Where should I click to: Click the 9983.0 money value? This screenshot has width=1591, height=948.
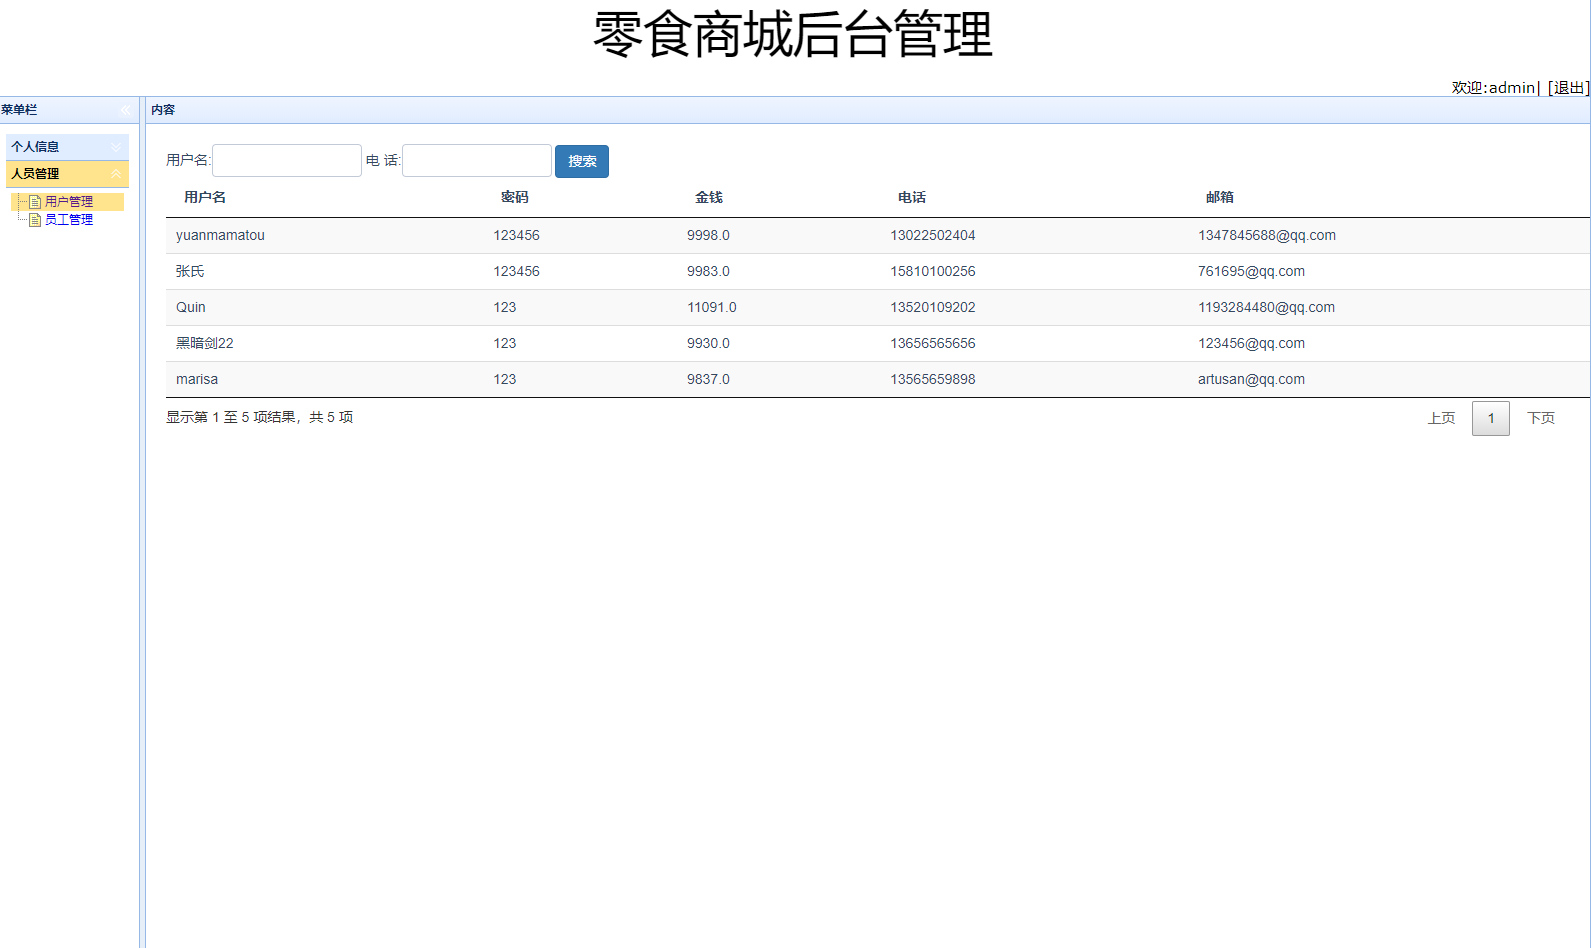(x=708, y=272)
